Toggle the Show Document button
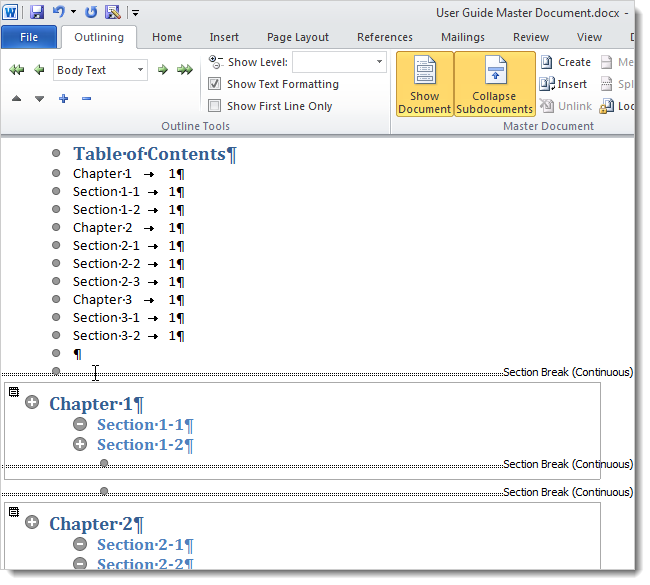Viewport: 650px width, 585px height. click(424, 84)
